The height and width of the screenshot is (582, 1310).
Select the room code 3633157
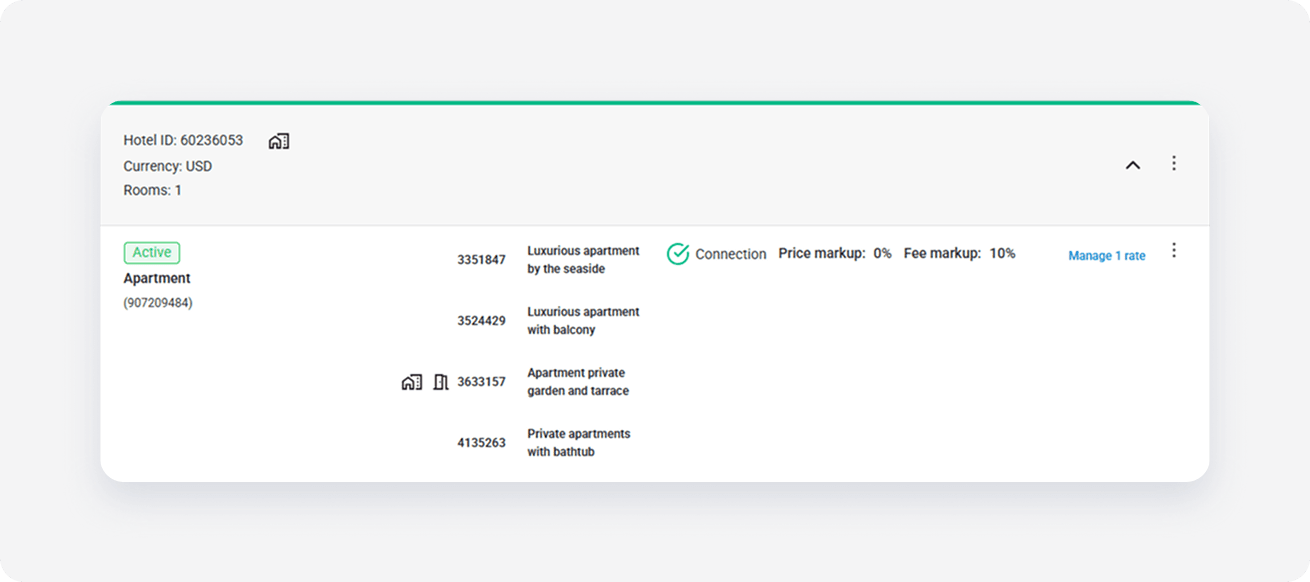point(482,382)
